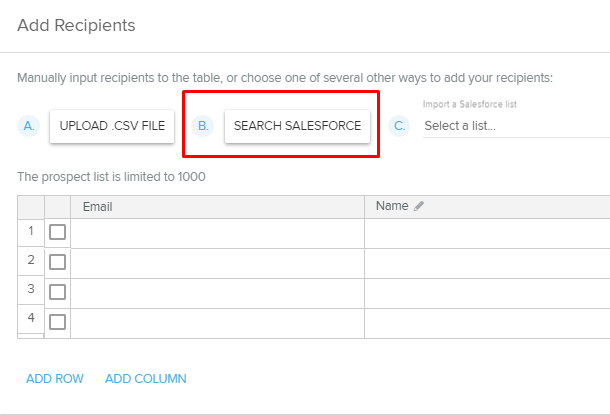Select the Email column header
Screen dimensions: 610x415
coord(217,207)
